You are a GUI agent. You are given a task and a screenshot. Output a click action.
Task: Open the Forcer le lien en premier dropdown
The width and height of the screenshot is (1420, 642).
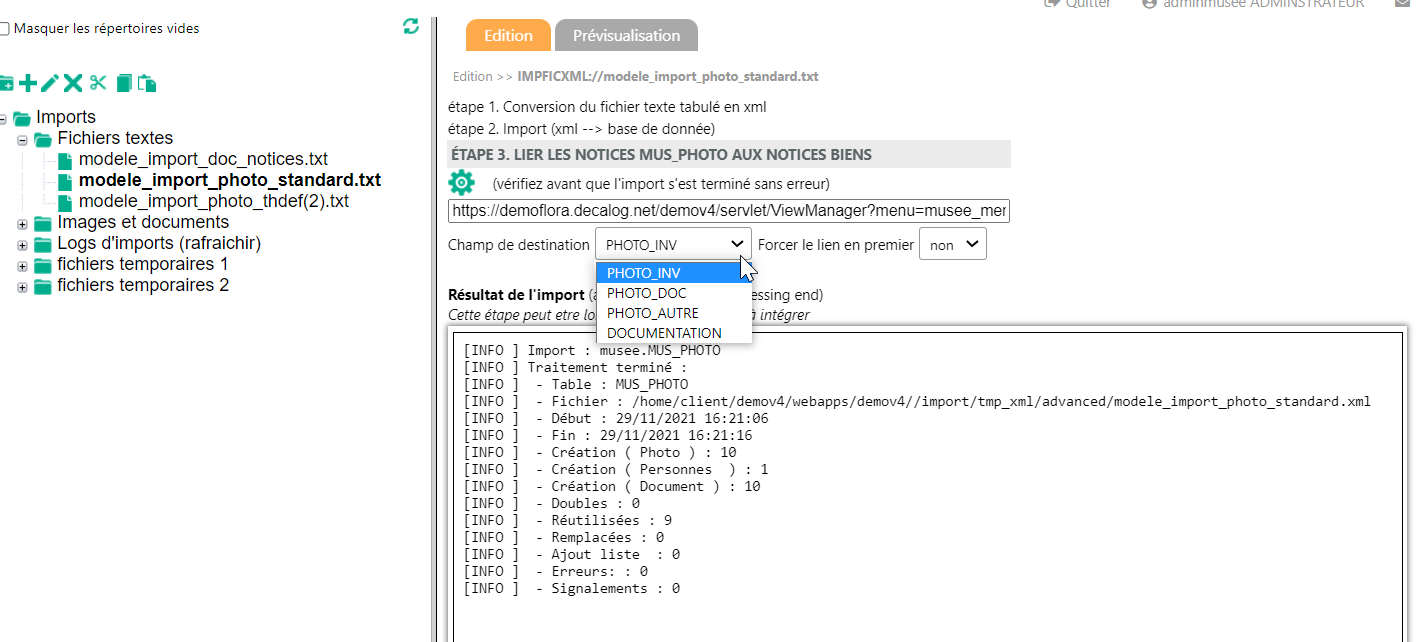pos(953,244)
